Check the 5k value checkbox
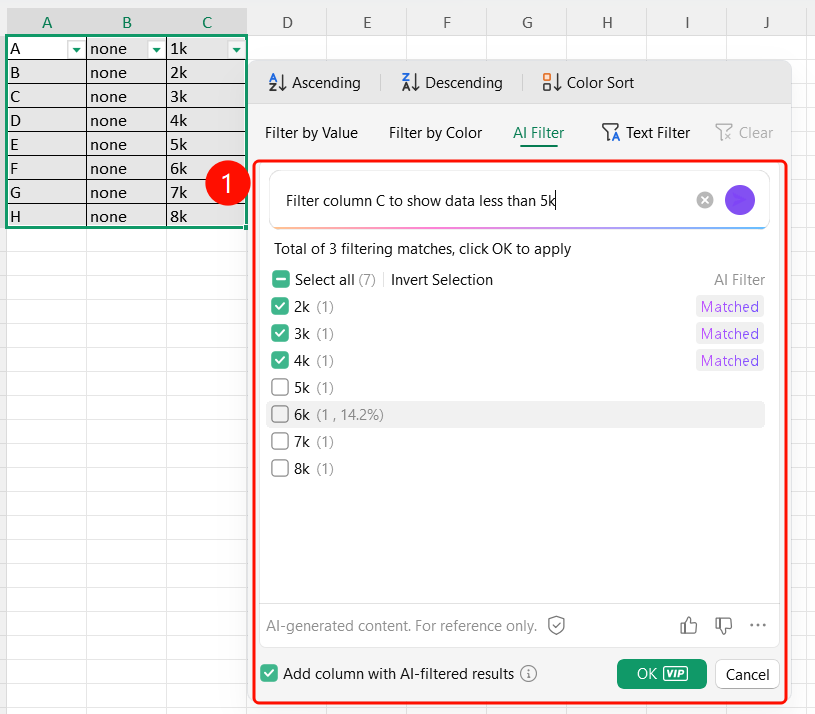This screenshot has height=714, width=815. coord(280,388)
